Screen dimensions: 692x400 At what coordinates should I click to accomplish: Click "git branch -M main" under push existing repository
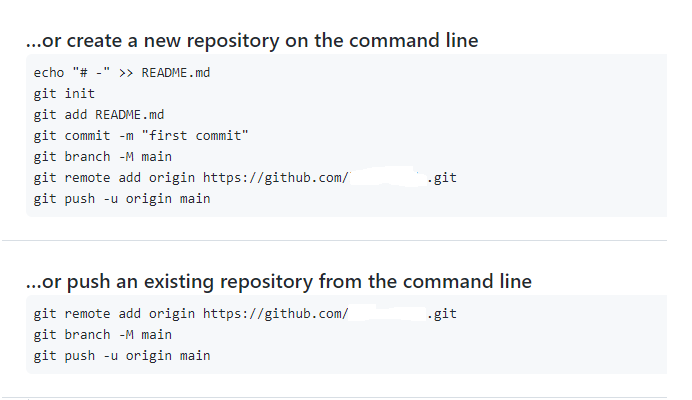[x=102, y=334]
